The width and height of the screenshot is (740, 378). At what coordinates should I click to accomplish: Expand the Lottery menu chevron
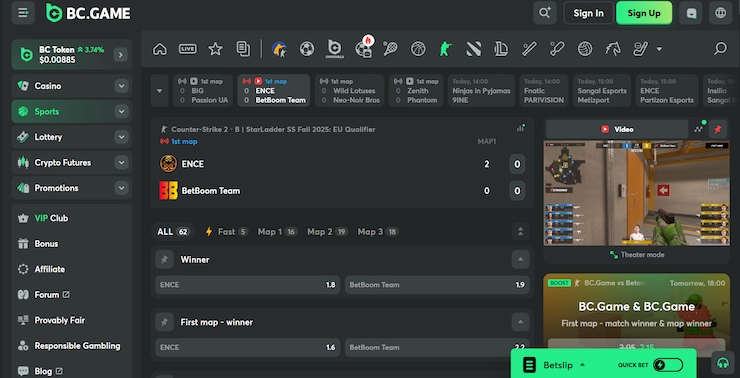tap(121, 137)
